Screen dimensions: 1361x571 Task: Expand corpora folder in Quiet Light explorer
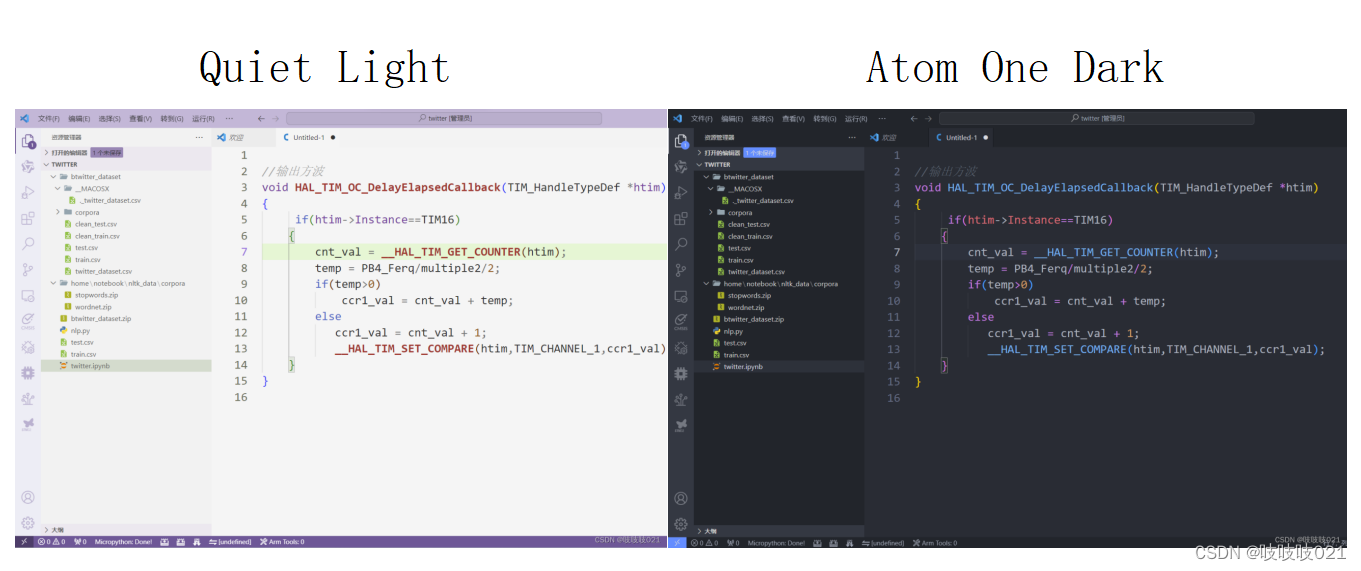[x=80, y=212]
